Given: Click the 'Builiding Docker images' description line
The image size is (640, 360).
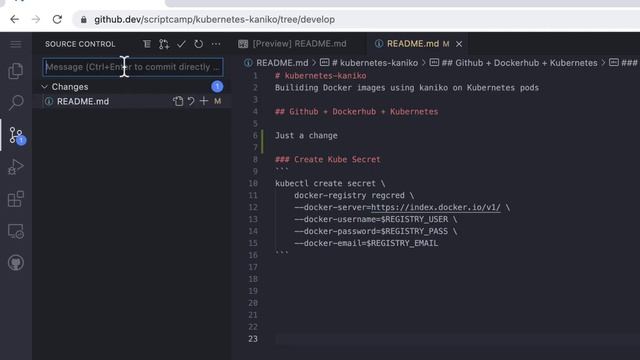Looking at the screenshot, I should pyautogui.click(x=407, y=88).
